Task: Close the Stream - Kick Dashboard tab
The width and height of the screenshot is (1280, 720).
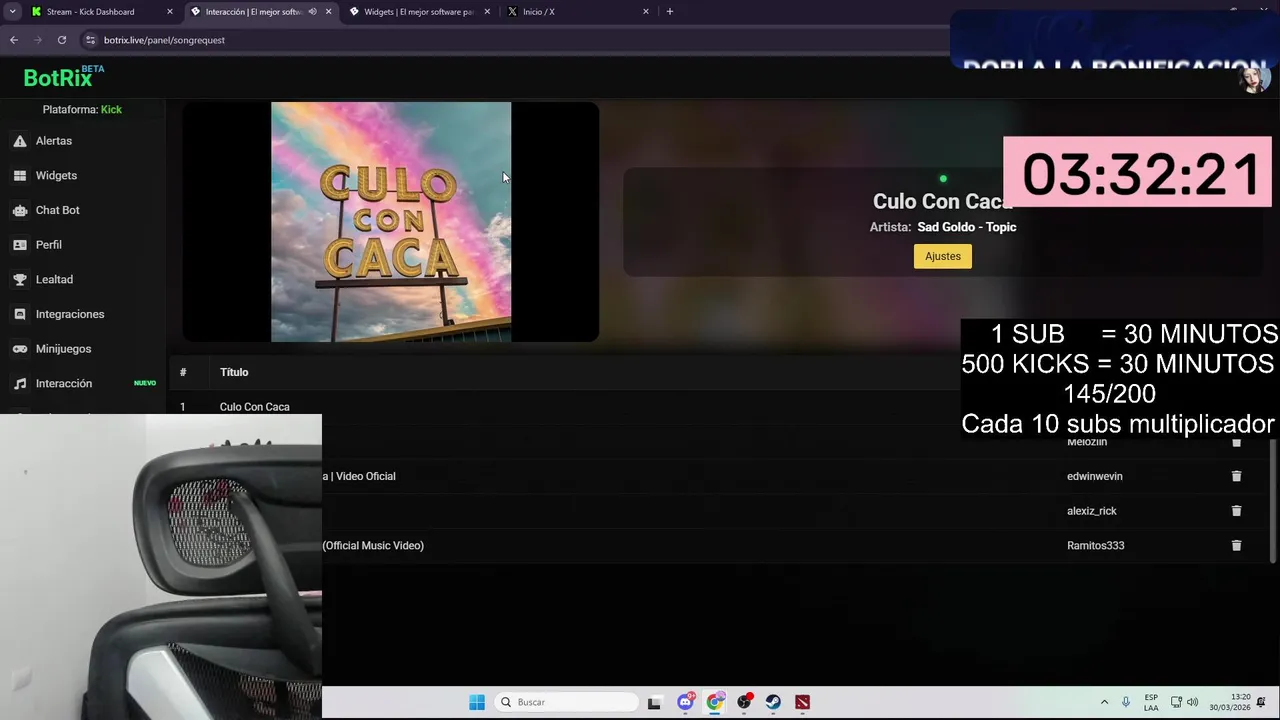Action: click(x=169, y=12)
